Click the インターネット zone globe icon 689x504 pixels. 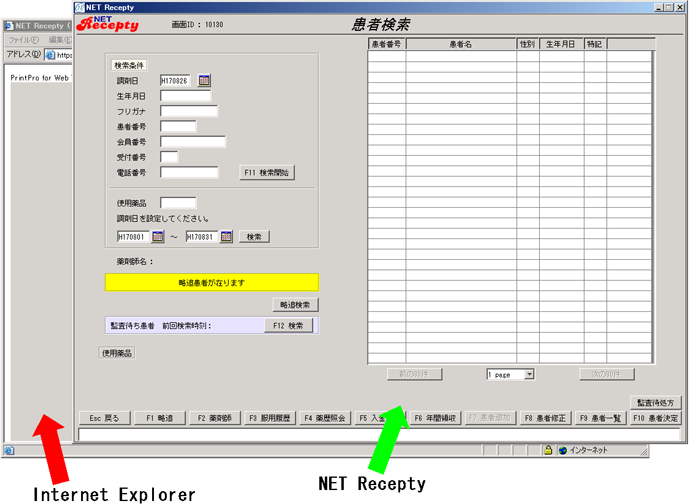[563, 450]
